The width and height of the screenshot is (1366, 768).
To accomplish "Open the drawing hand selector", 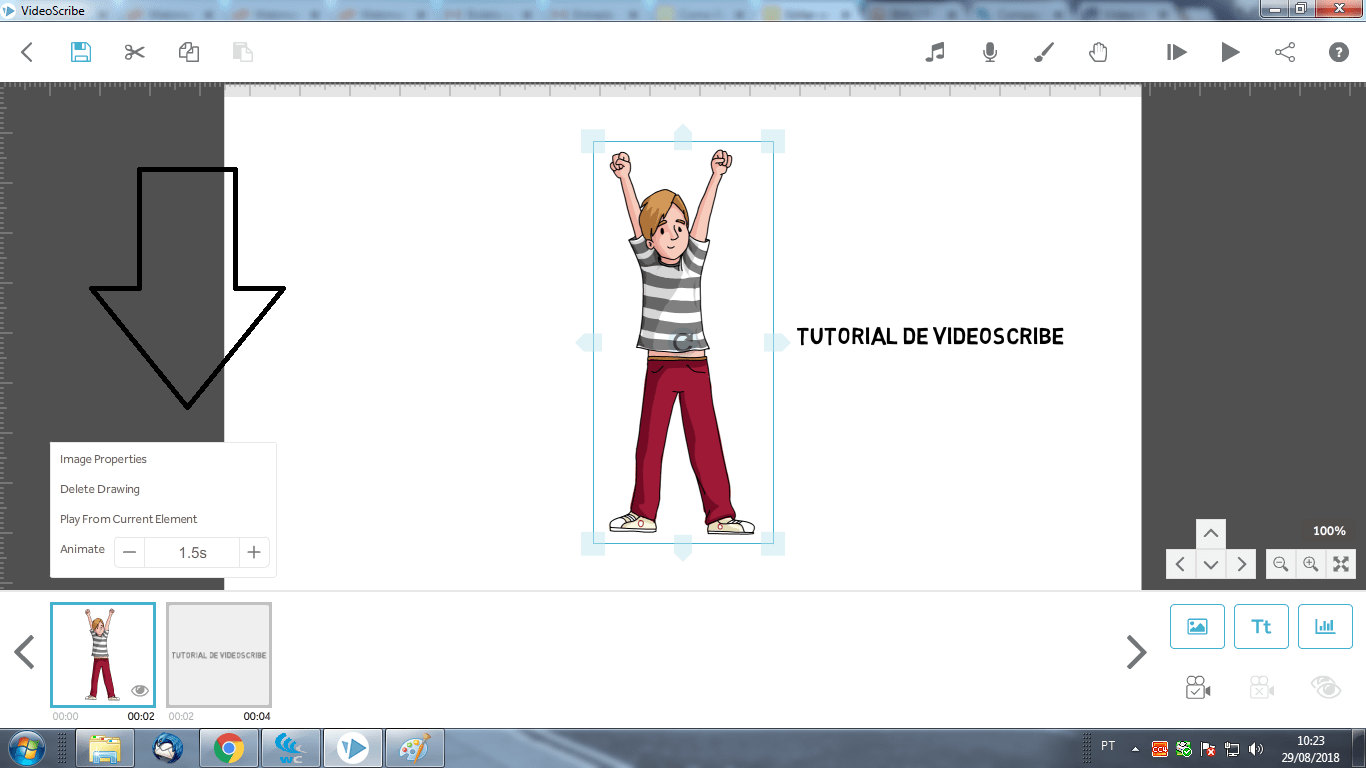I will 1098,52.
